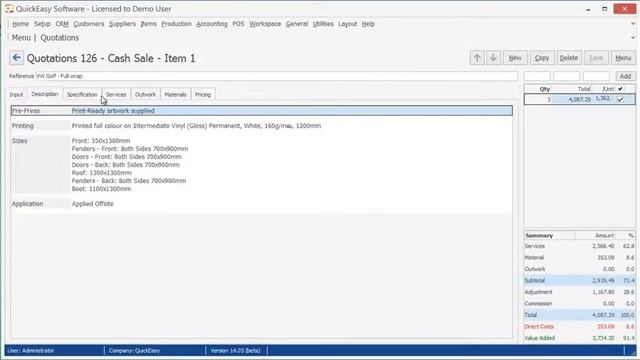
Task: Click 'Version 14.05 (beta)' in status bar
Action: tap(236, 351)
